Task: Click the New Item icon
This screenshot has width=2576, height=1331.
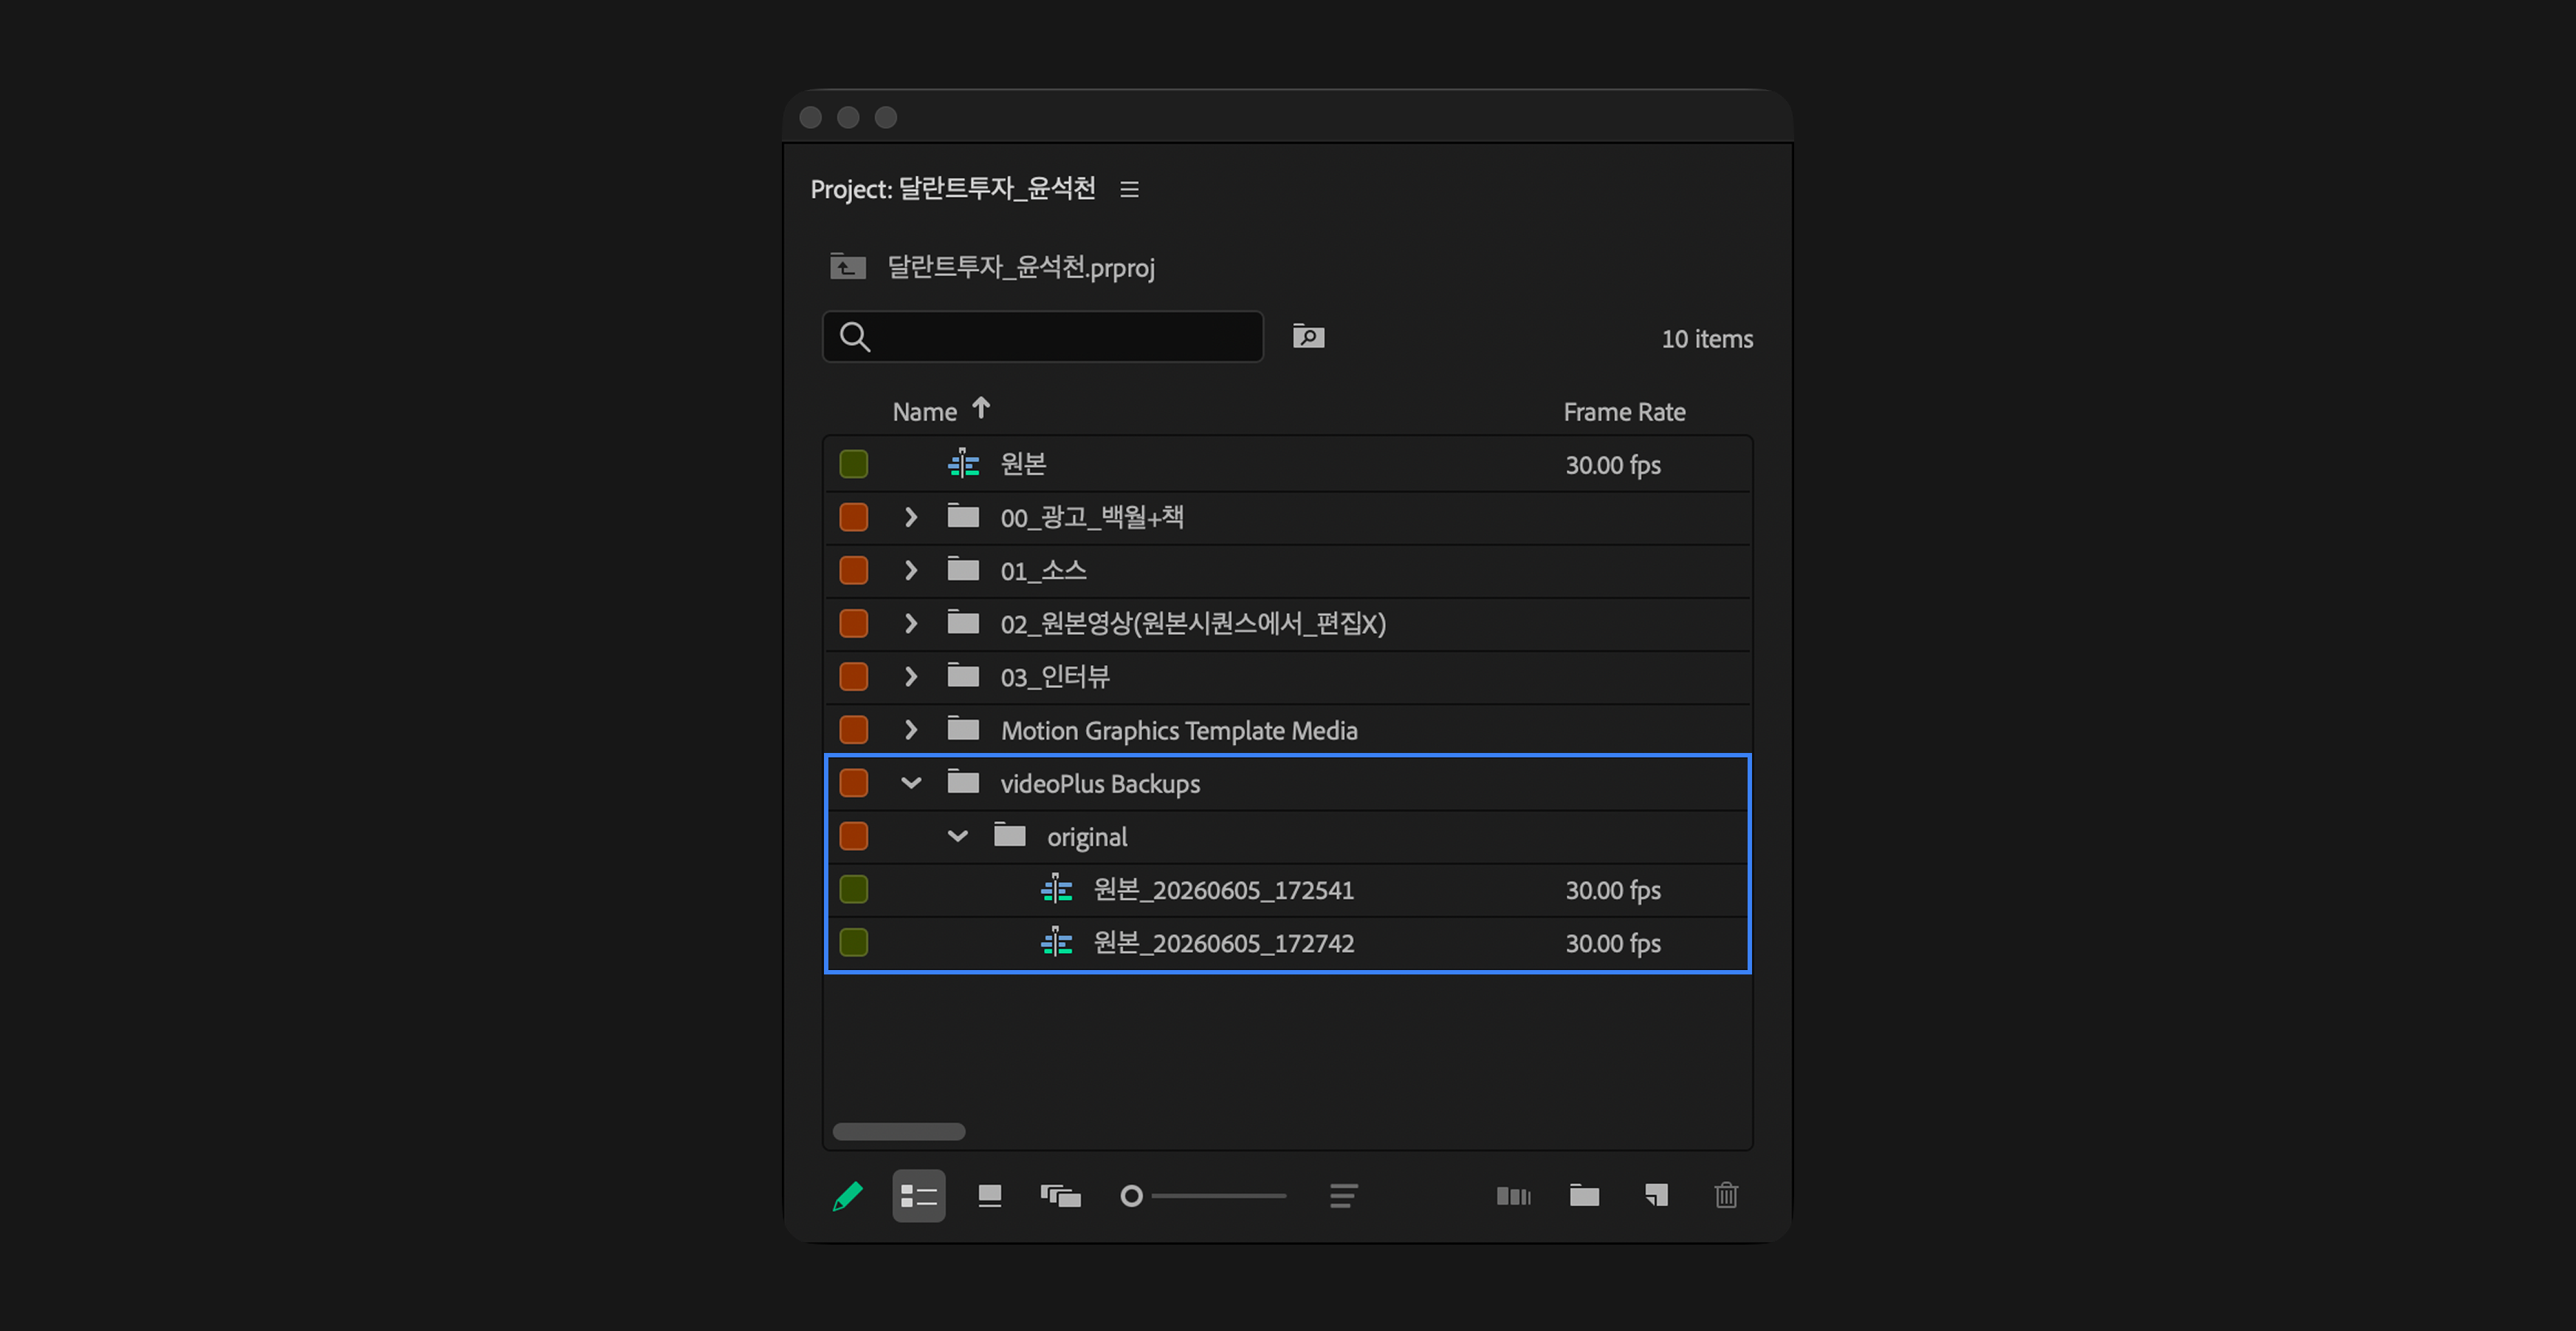Action: click(1656, 1196)
